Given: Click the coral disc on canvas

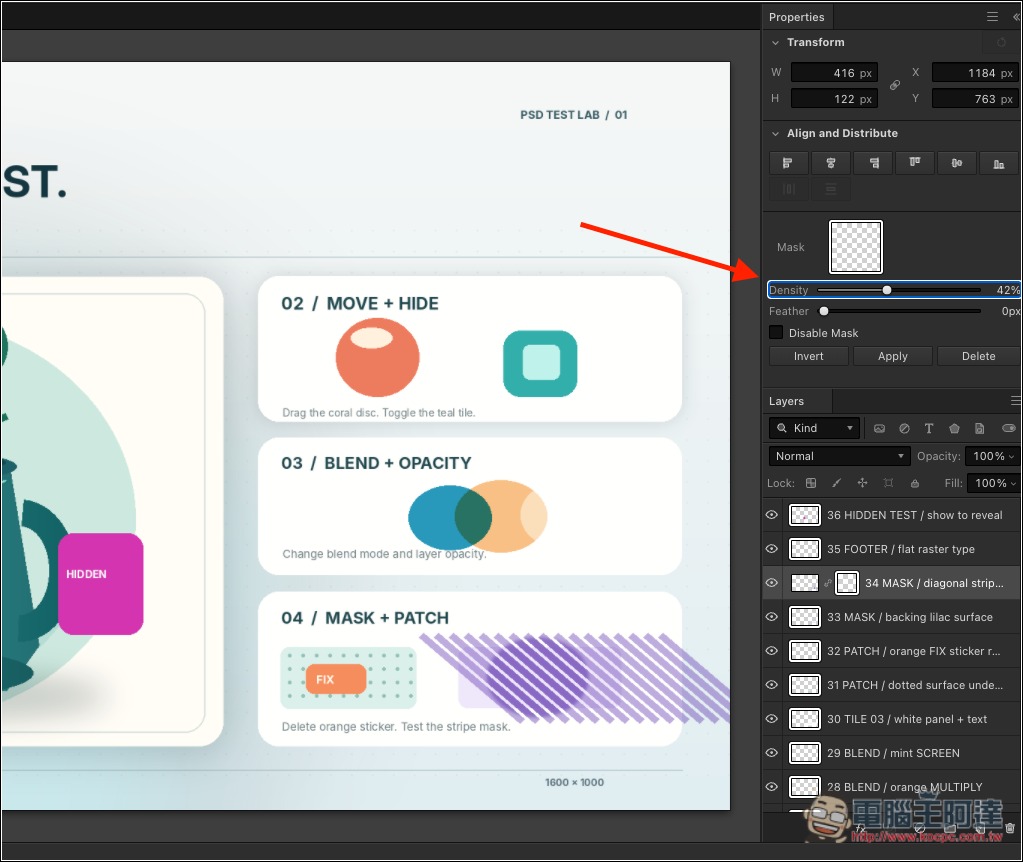Looking at the screenshot, I should click(x=377, y=357).
